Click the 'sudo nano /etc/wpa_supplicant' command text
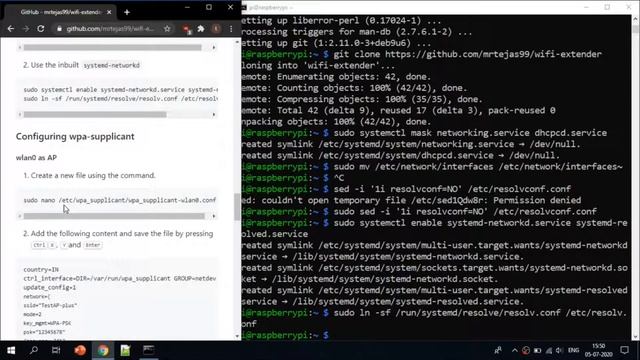This screenshot has width=640, height=360. pyautogui.click(x=120, y=200)
